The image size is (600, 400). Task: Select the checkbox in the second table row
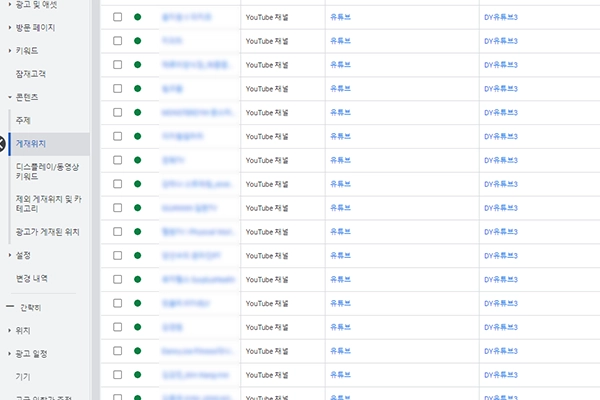coord(118,41)
